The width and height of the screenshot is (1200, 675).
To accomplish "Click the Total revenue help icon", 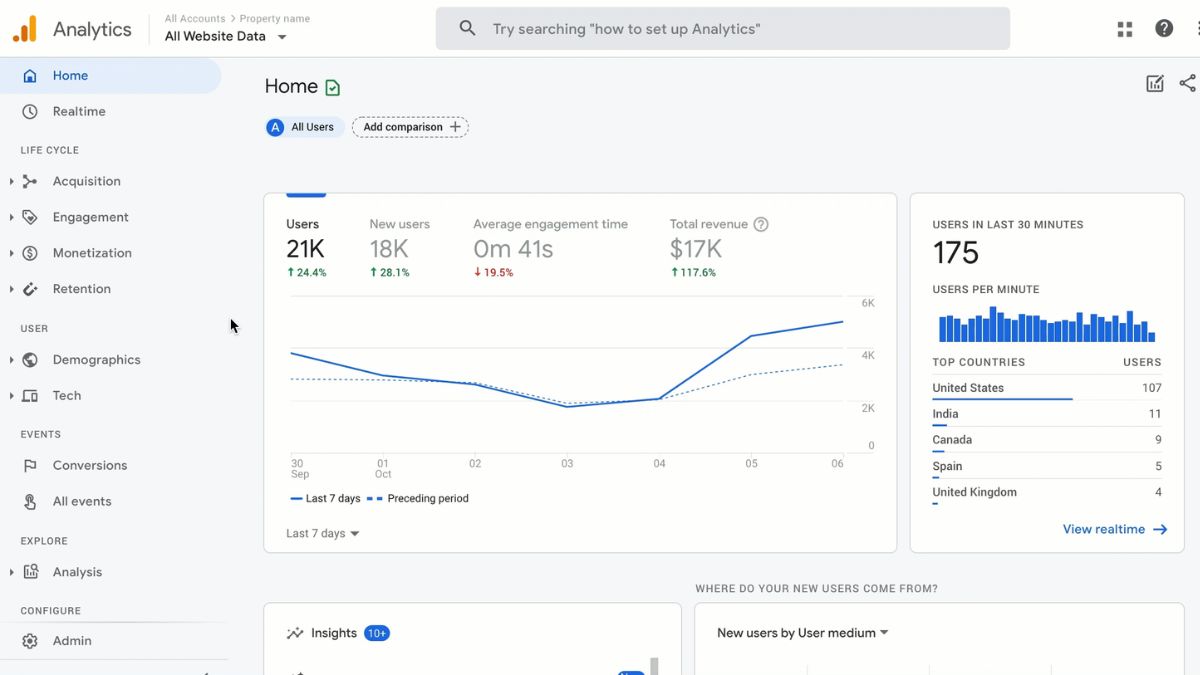I will (761, 224).
